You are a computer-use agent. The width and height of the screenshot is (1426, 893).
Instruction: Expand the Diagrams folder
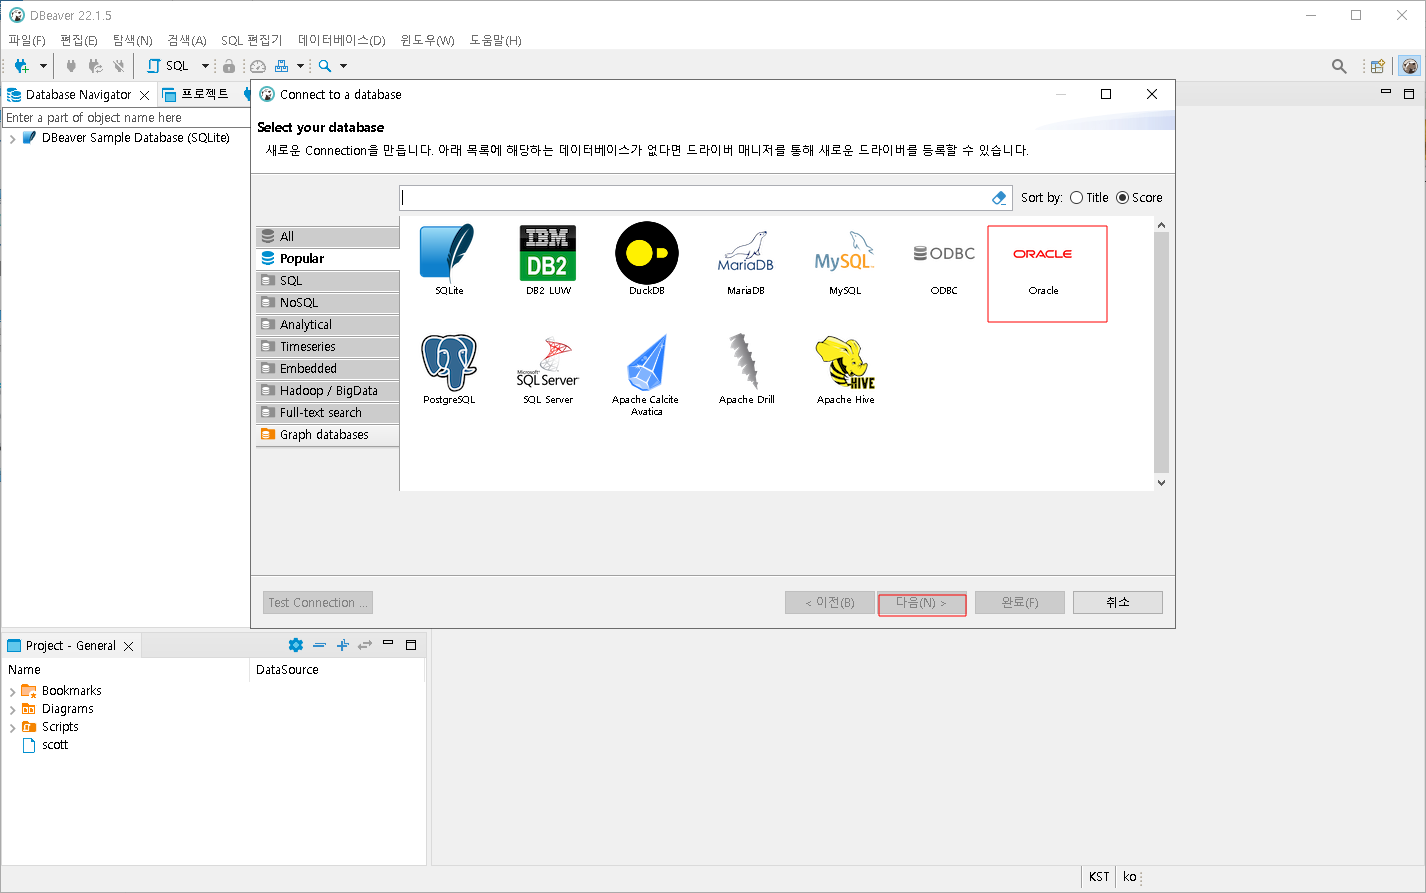click(x=12, y=709)
